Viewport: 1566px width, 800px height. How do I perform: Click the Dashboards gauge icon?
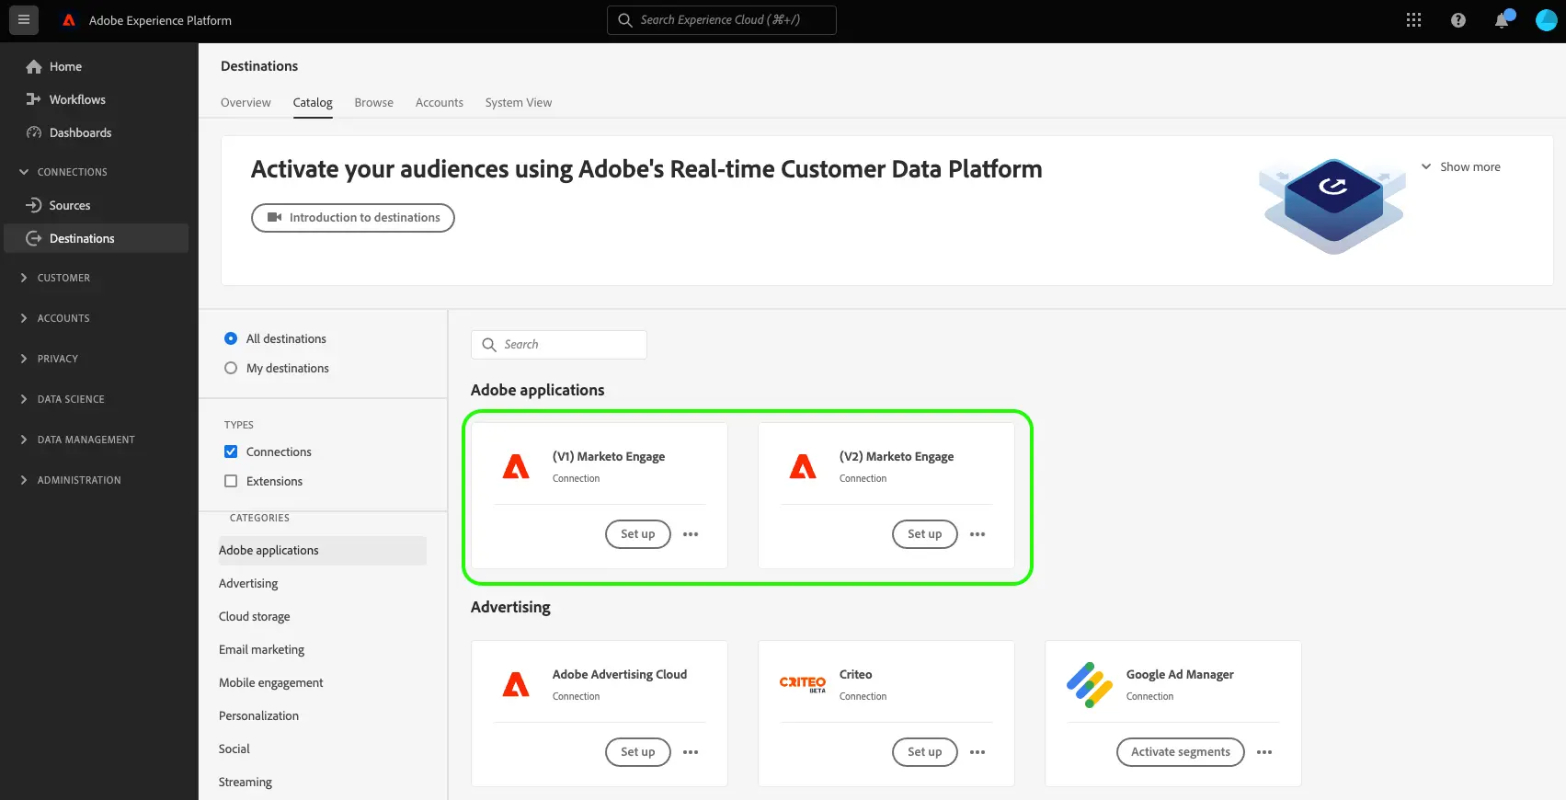pyautogui.click(x=34, y=133)
